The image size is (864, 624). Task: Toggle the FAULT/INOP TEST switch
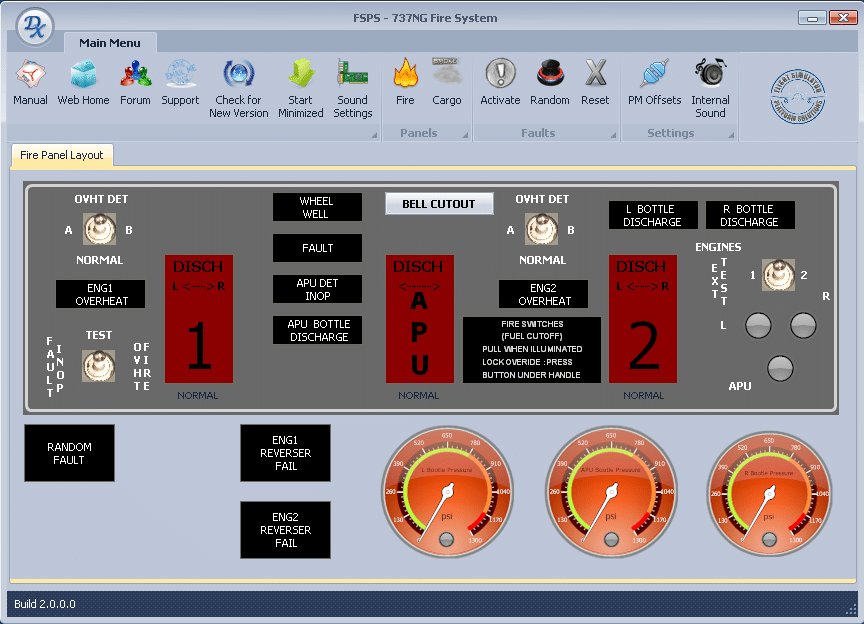[99, 365]
